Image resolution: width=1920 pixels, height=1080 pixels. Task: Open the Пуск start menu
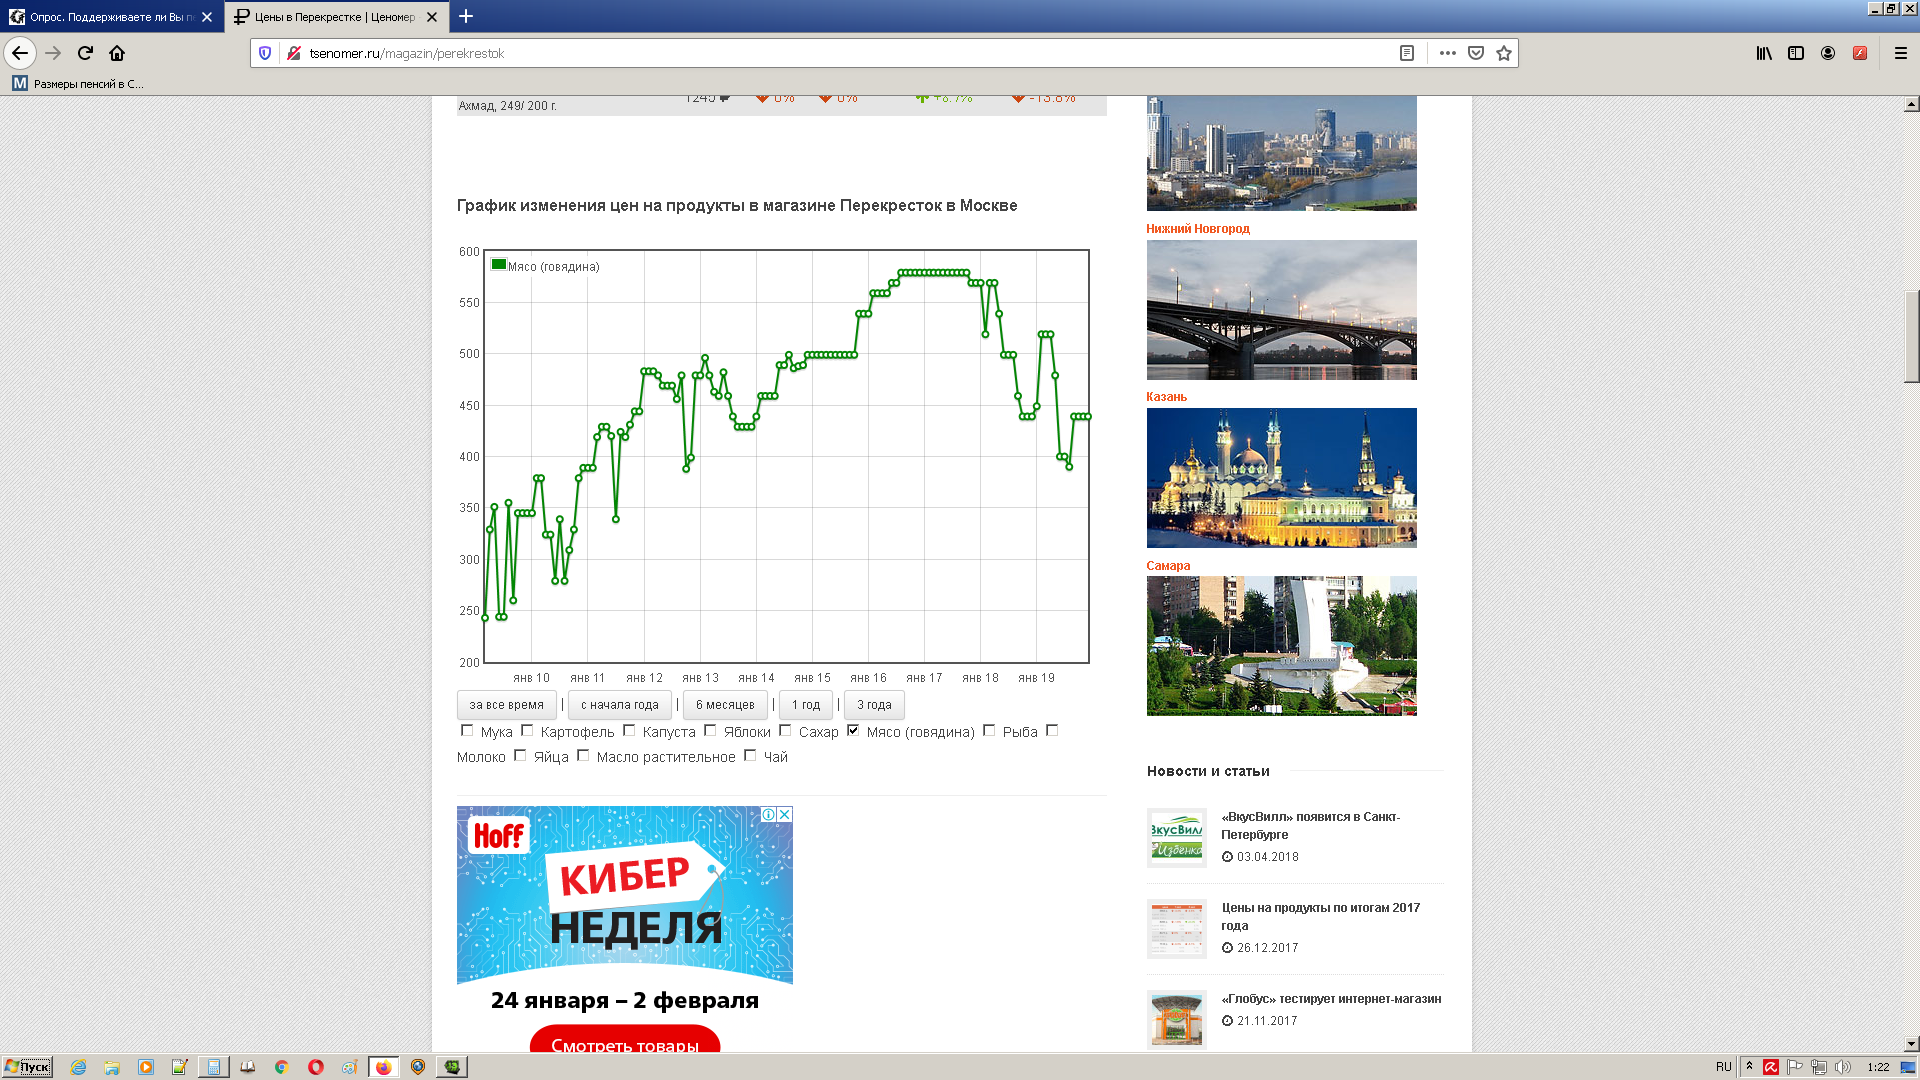click(27, 1067)
